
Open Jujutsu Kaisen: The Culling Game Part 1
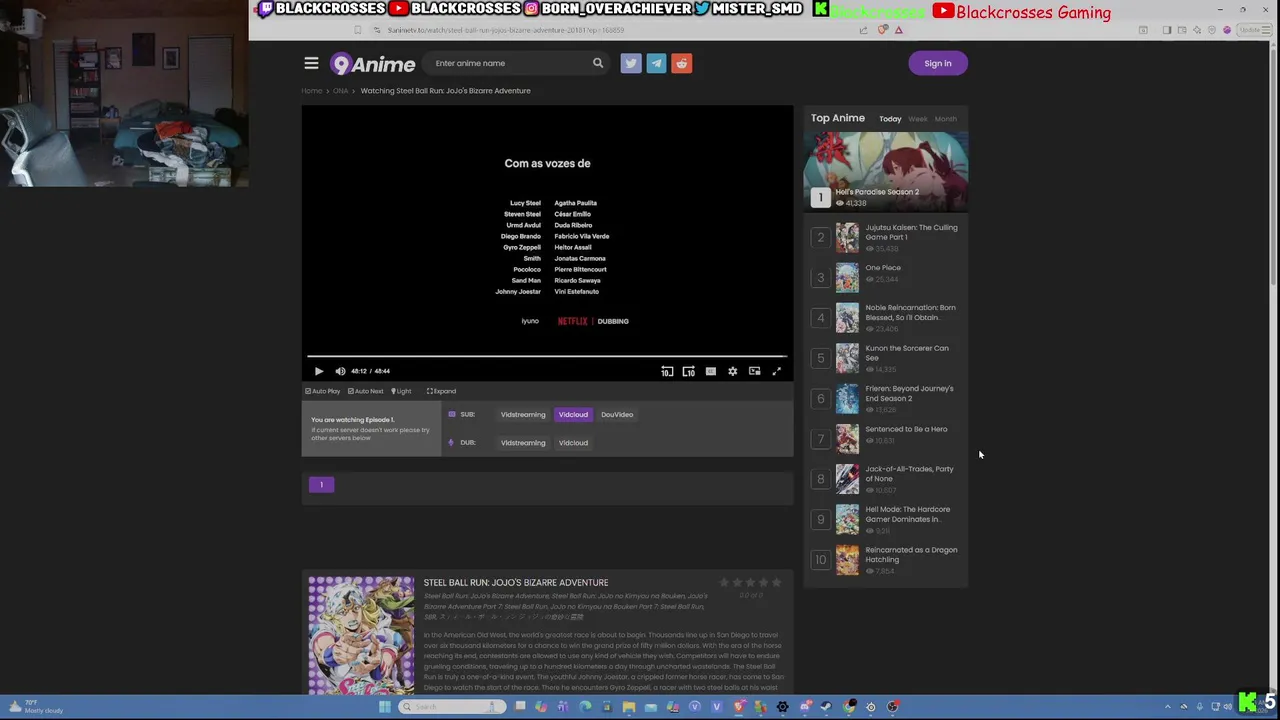(x=911, y=232)
